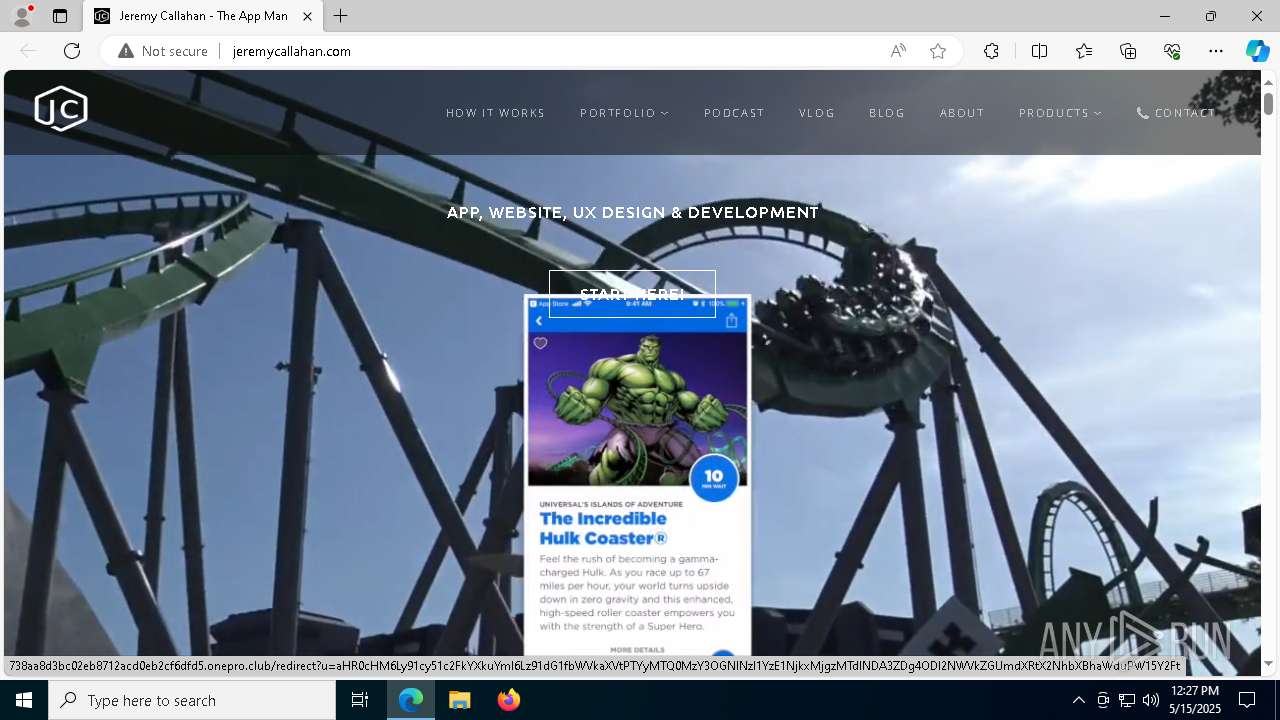The image size is (1280, 720).
Task: Expand the Portfolio dropdown menu
Action: point(624,113)
